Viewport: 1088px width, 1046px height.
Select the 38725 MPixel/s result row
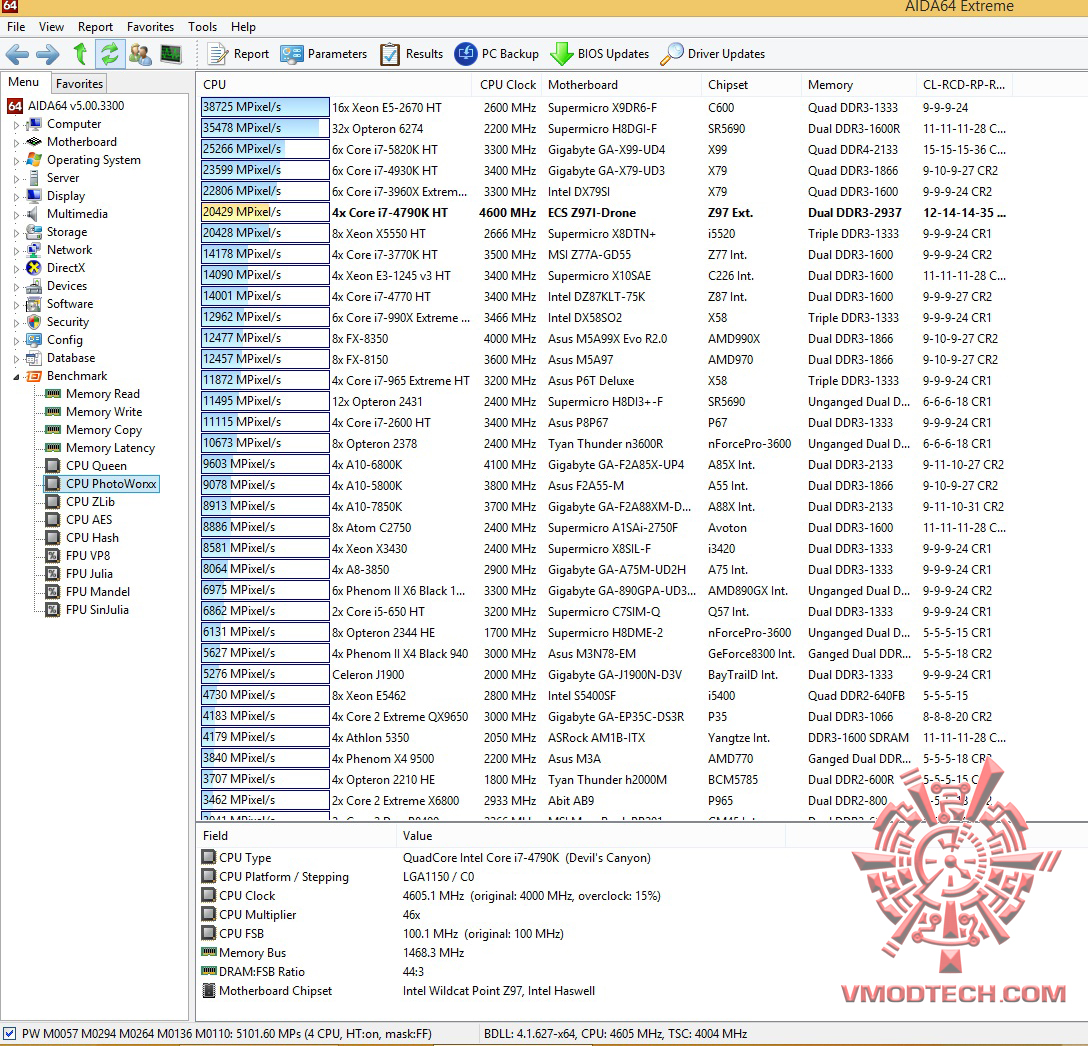pos(604,108)
